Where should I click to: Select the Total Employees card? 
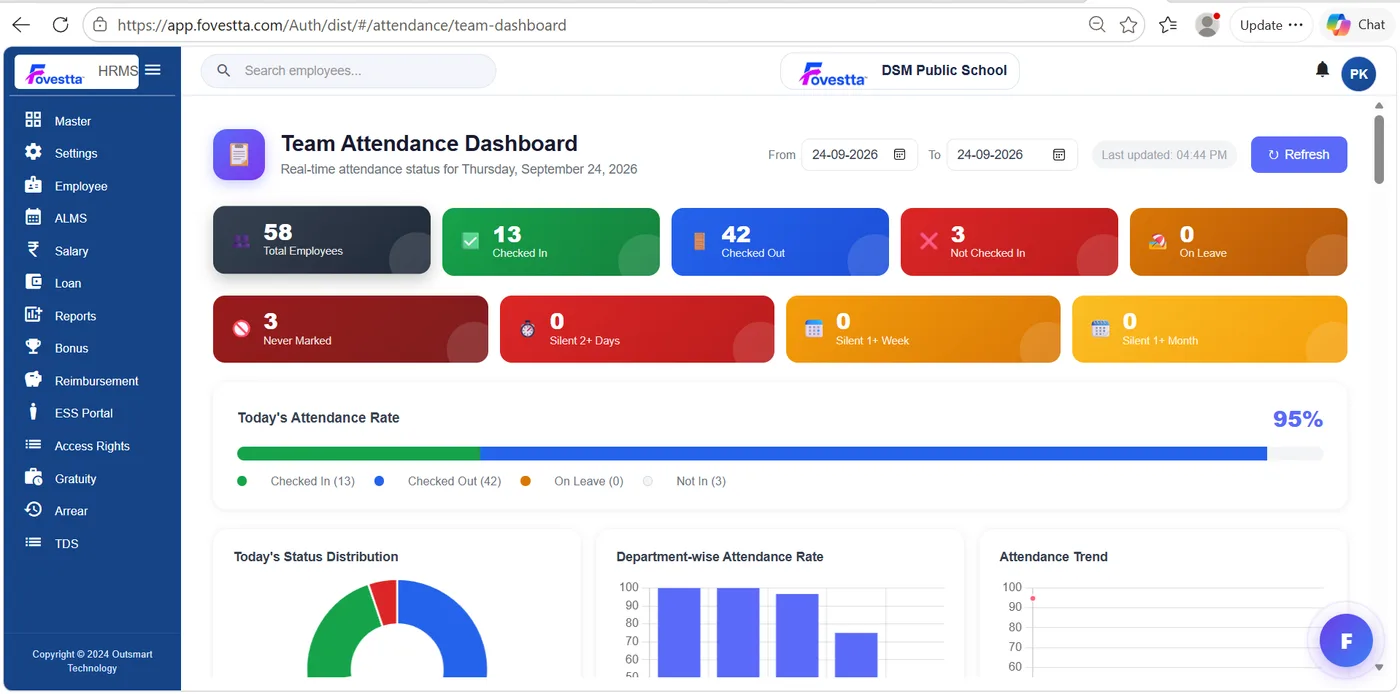322,240
